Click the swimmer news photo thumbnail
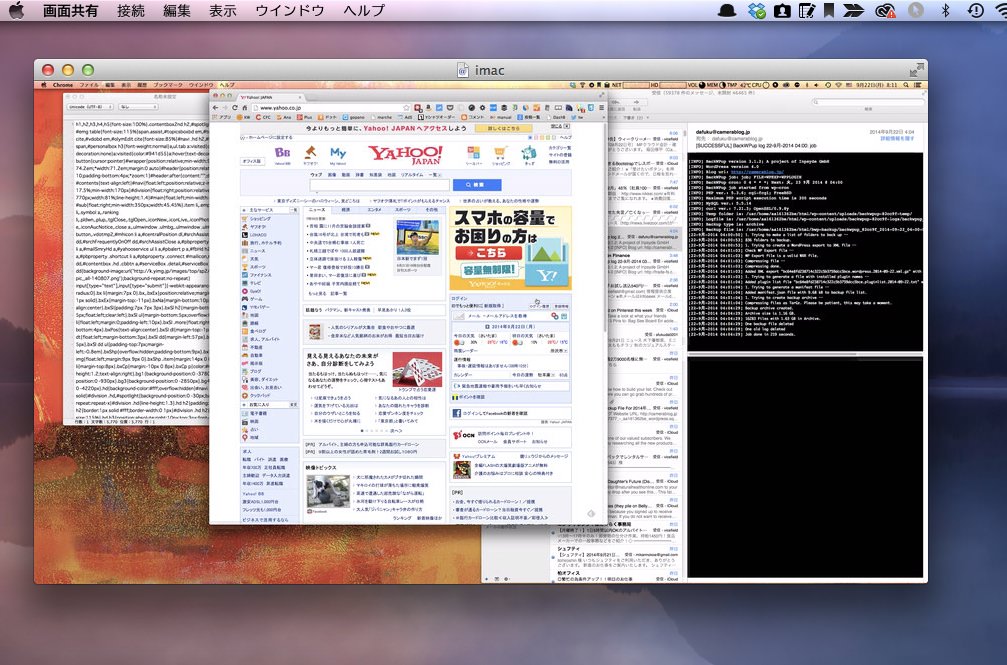This screenshot has width=1007, height=665. pos(417,237)
